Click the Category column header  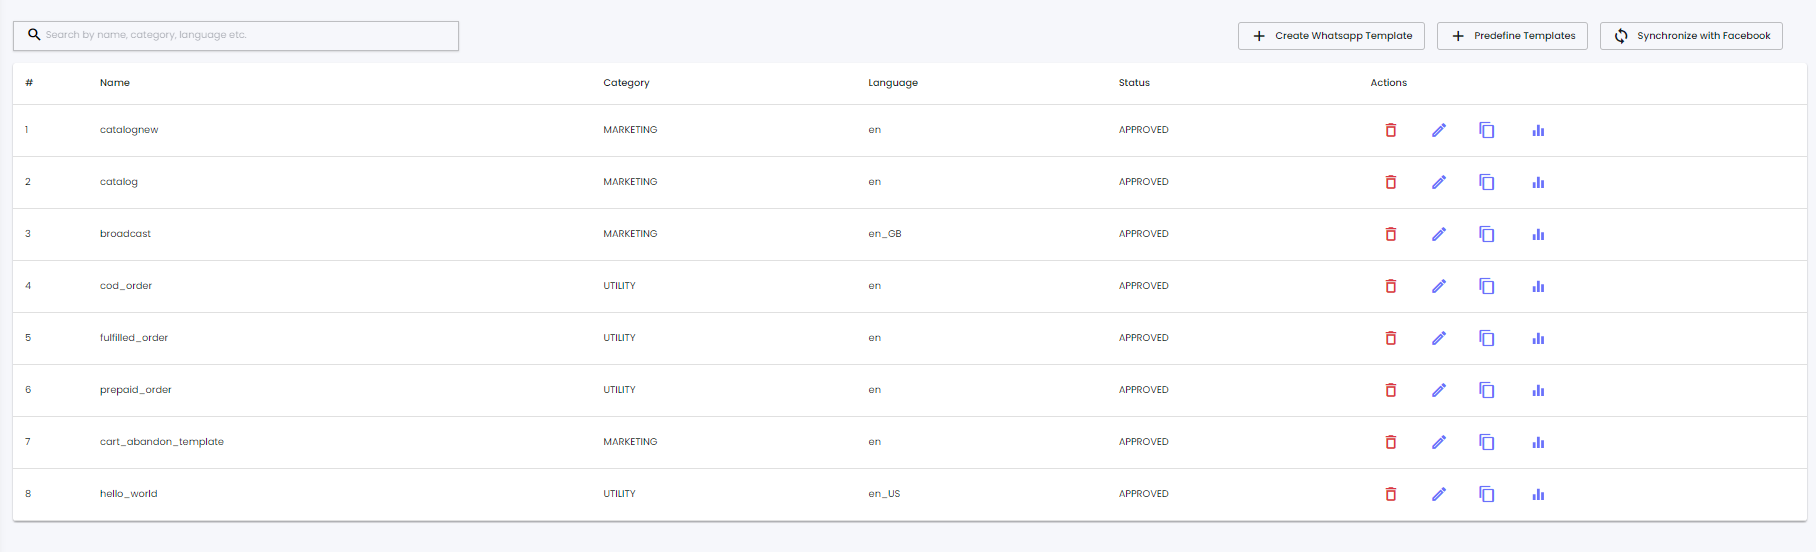626,83
